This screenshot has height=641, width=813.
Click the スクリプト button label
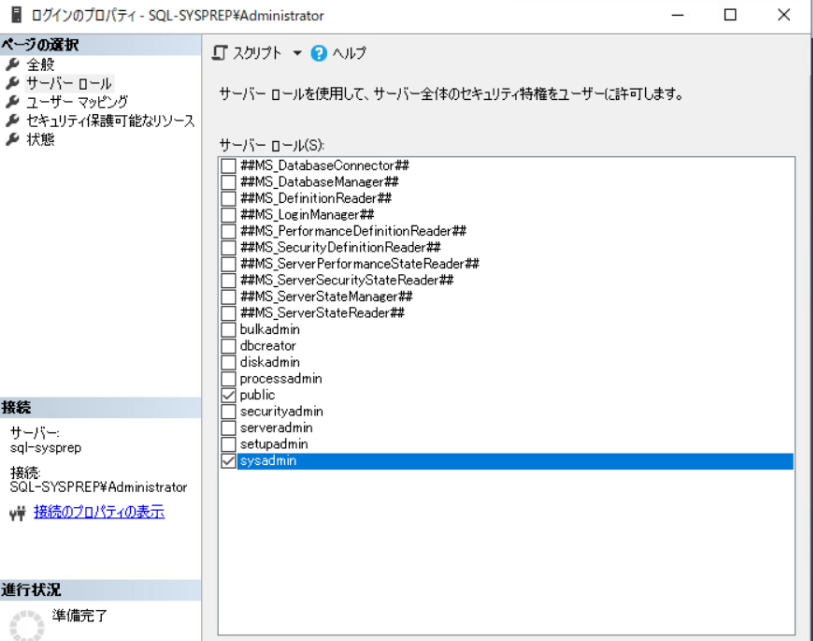click(257, 53)
